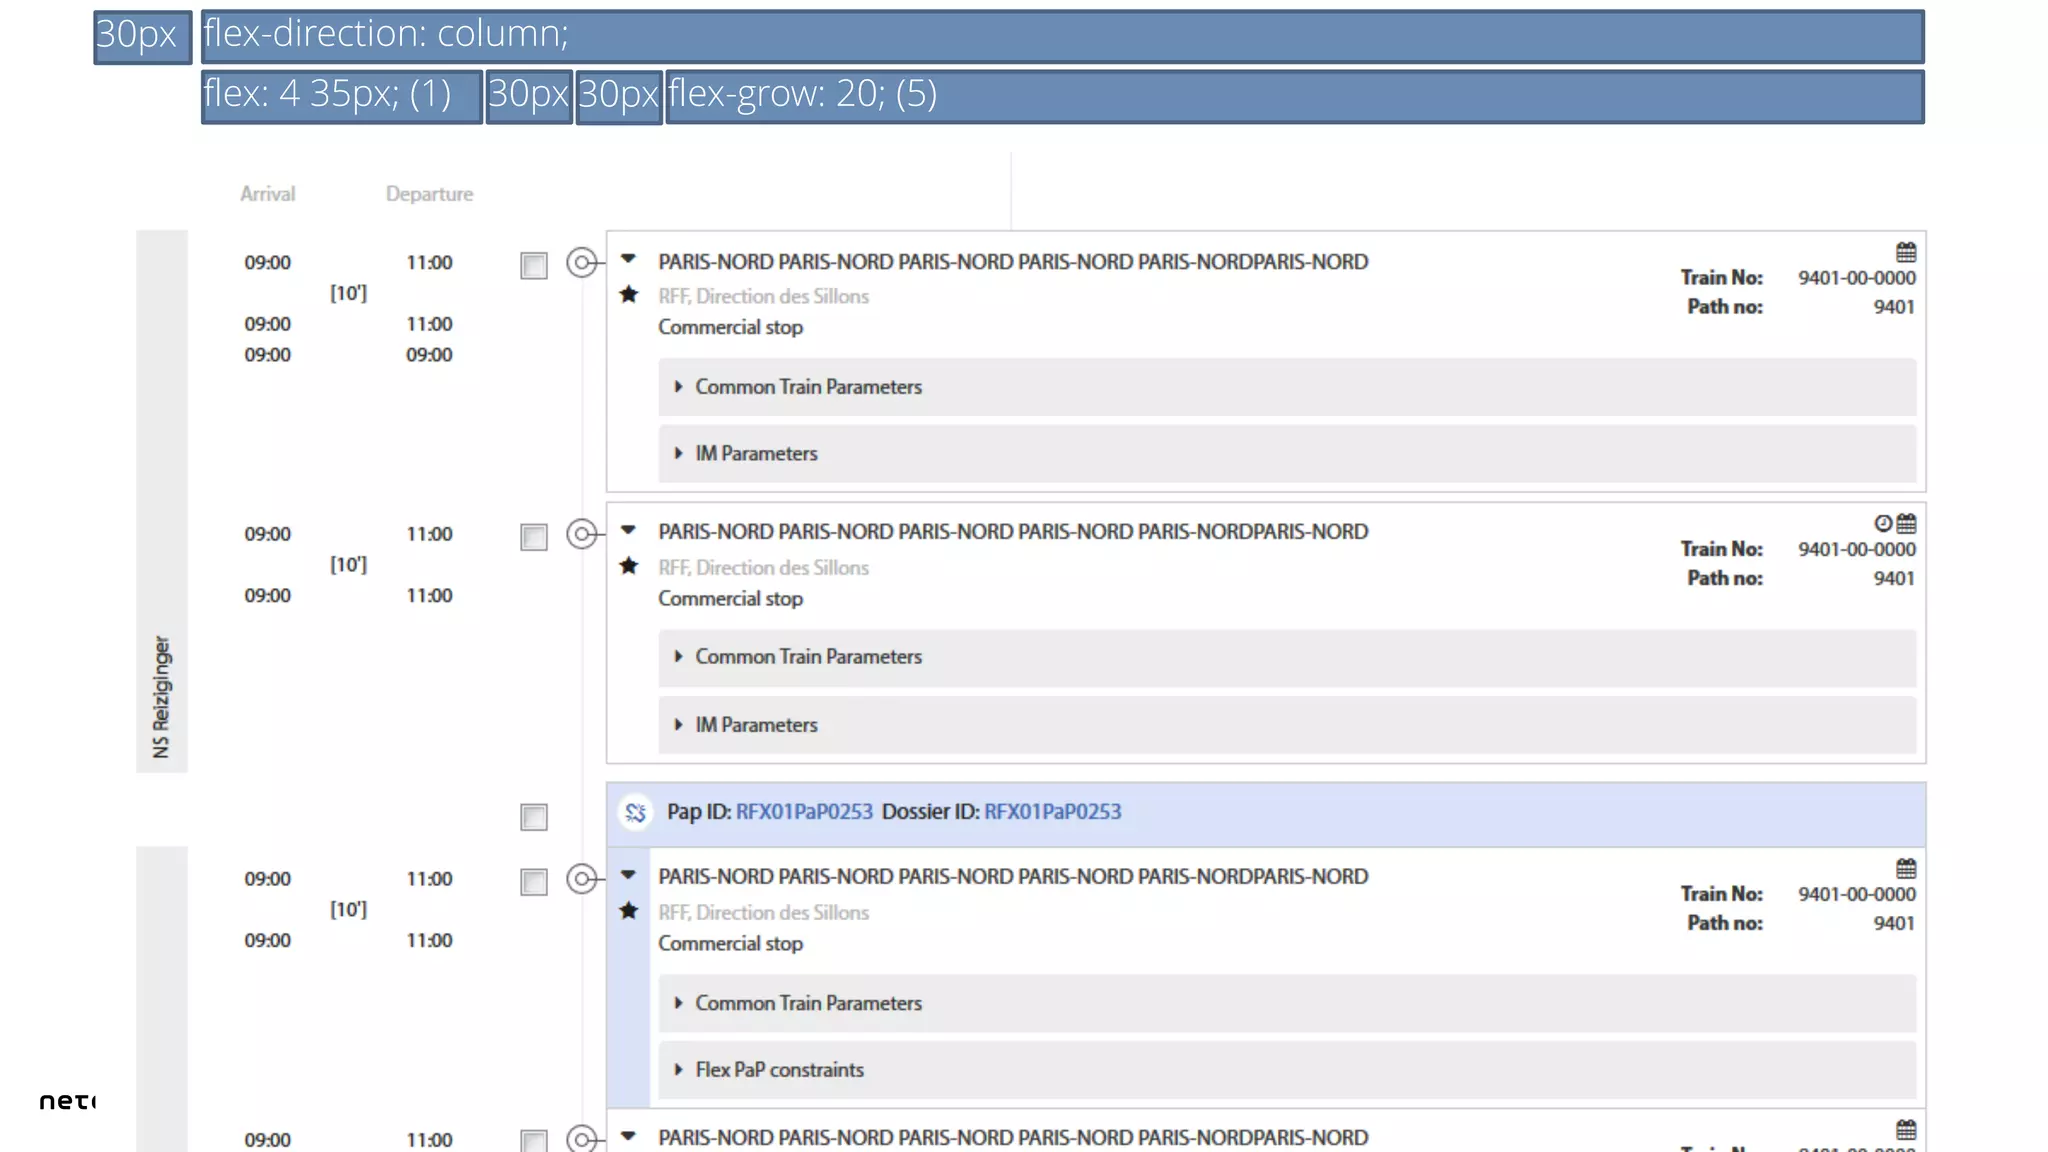Image resolution: width=2048 pixels, height=1152 pixels.
Task: Click station circle marker of third stop
Action: tap(582, 879)
